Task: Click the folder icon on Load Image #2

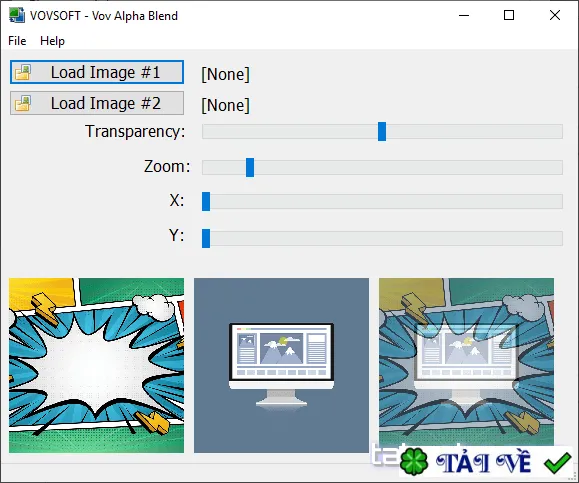Action: click(x=23, y=103)
